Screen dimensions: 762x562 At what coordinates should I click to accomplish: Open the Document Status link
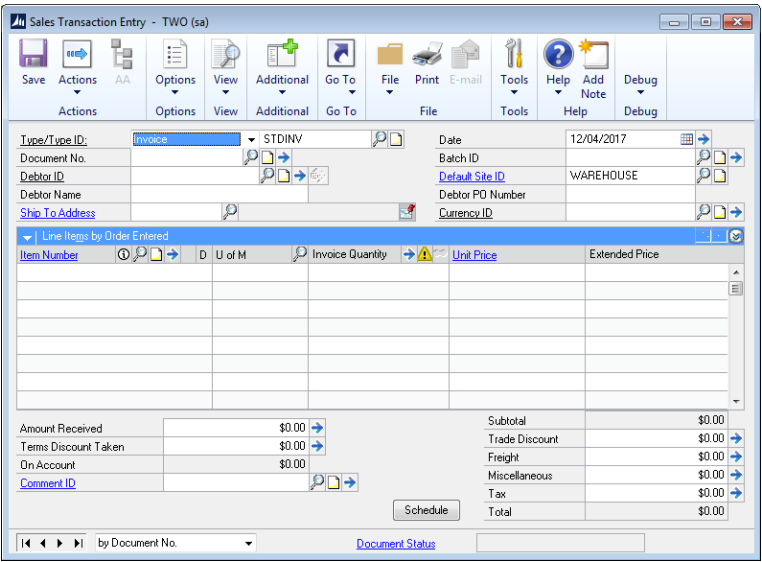[395, 544]
